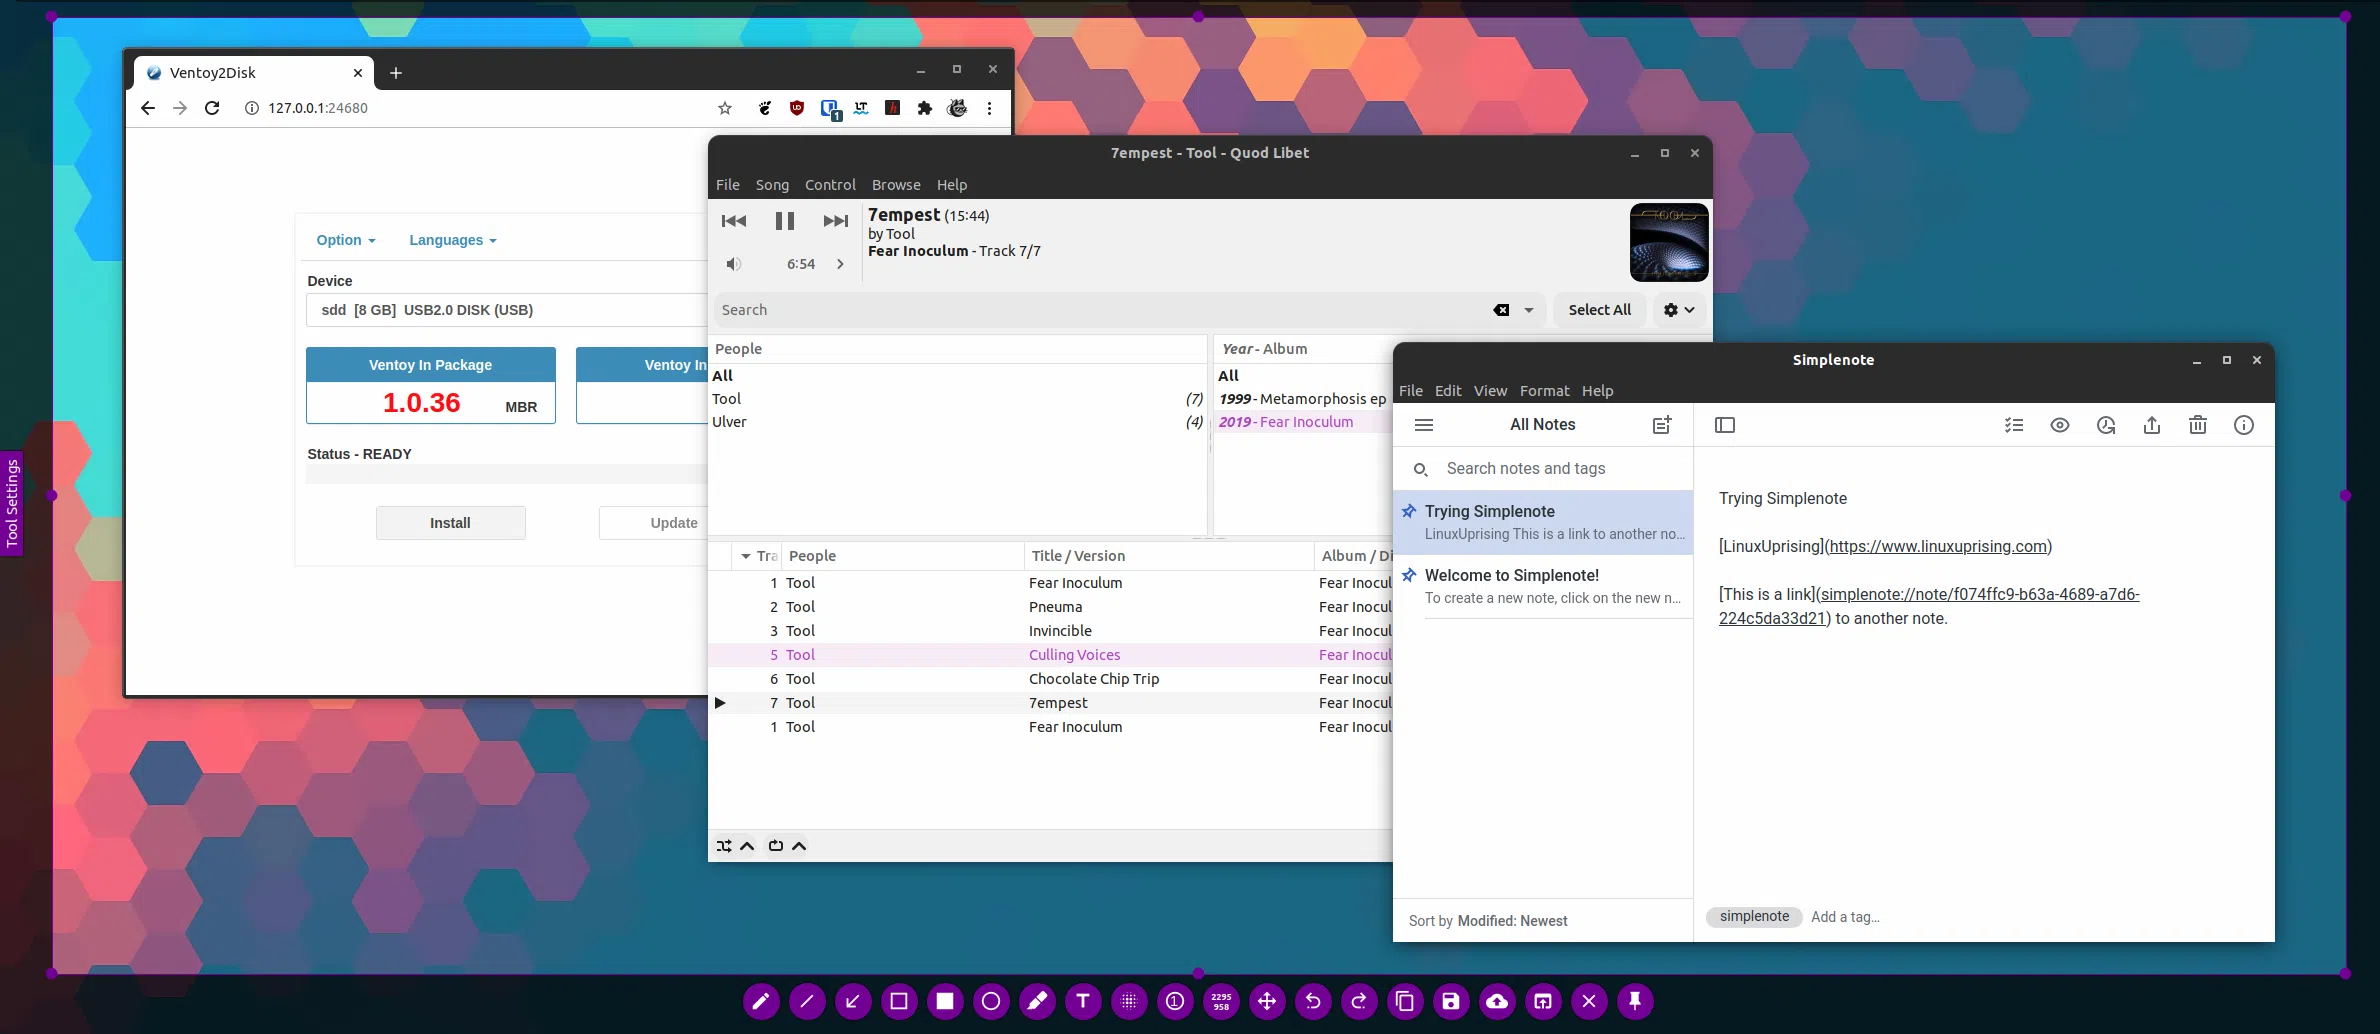The width and height of the screenshot is (2380, 1034).
Task: Select the Culling Voices track row
Action: point(1050,655)
